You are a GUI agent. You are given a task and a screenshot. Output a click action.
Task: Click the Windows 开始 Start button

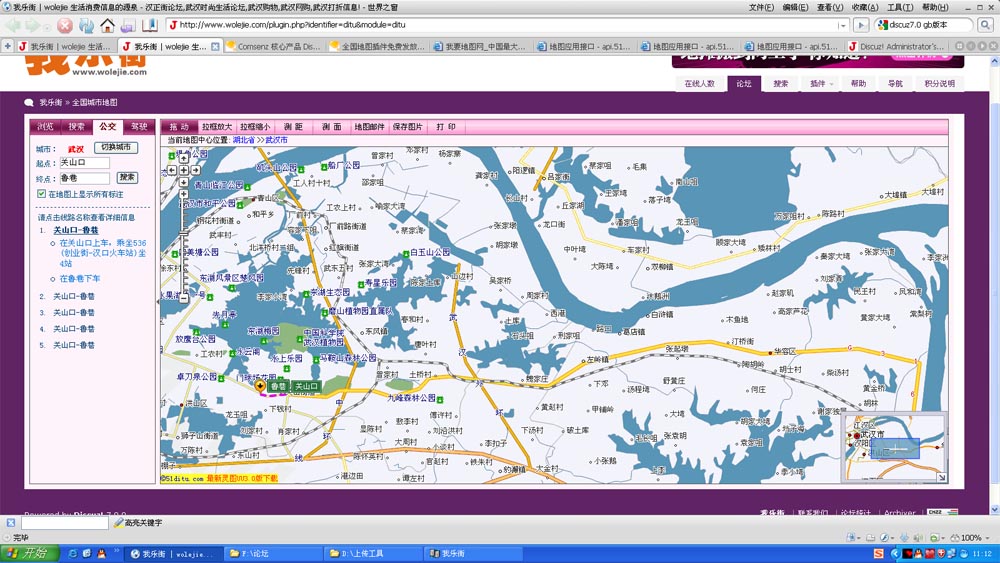point(30,553)
